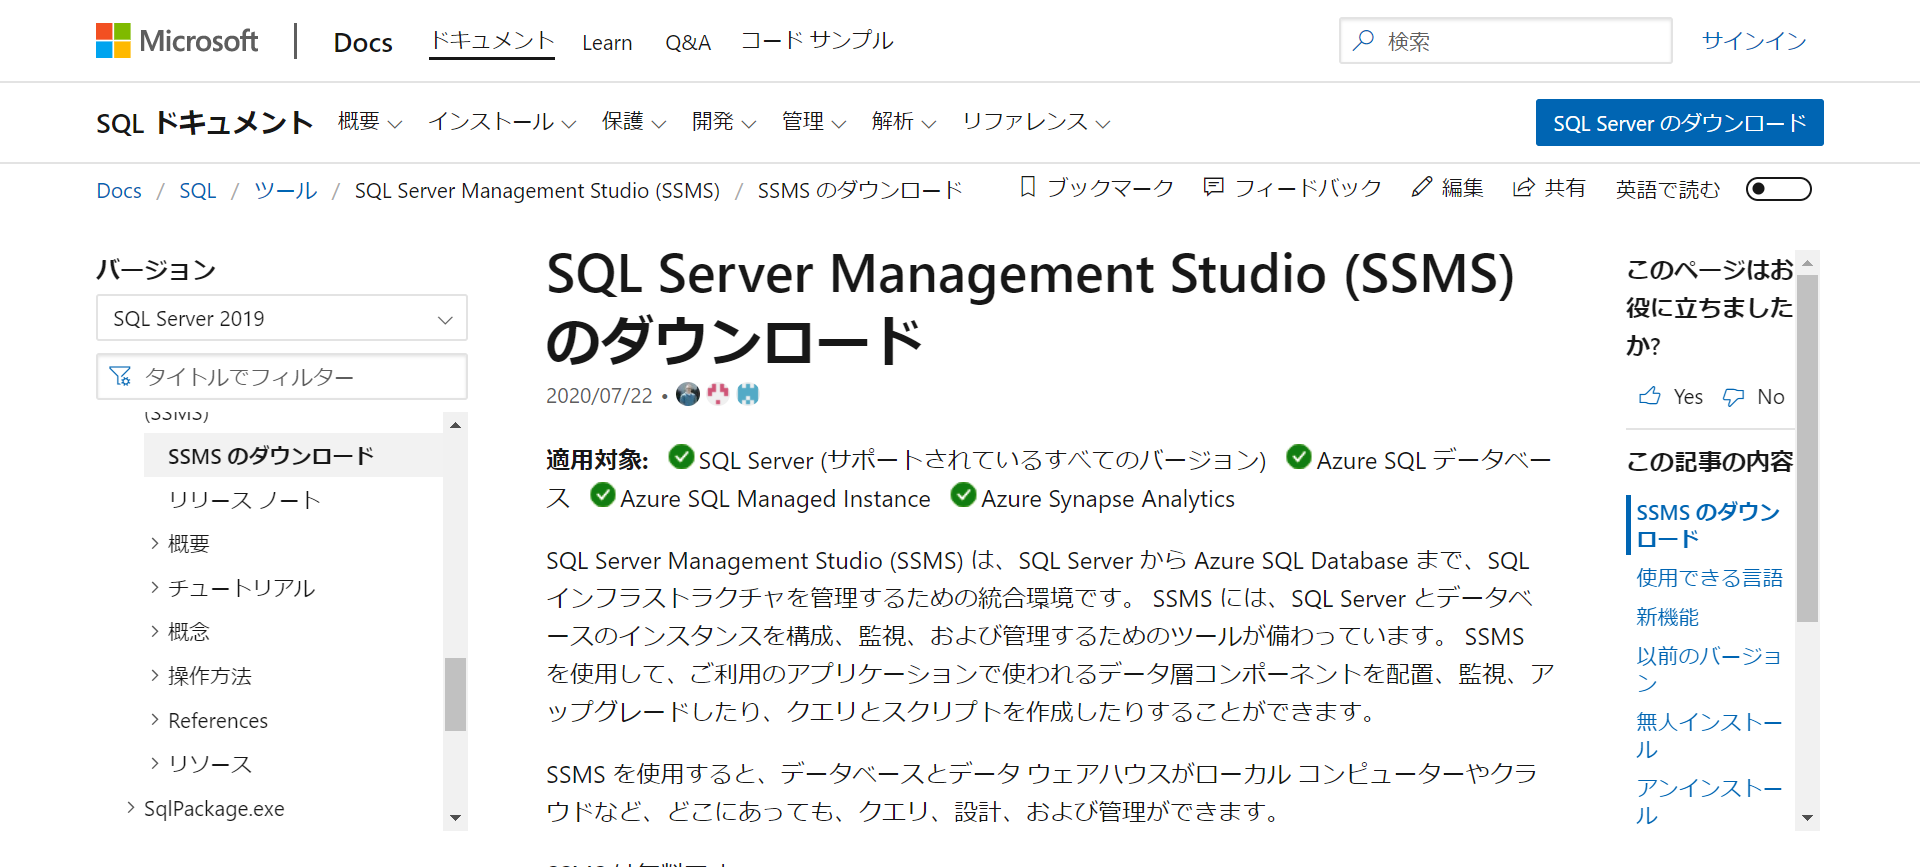Viewport: 1920px width, 867px height.
Task: Click the SQL Server のダウンロード button
Action: [1680, 122]
